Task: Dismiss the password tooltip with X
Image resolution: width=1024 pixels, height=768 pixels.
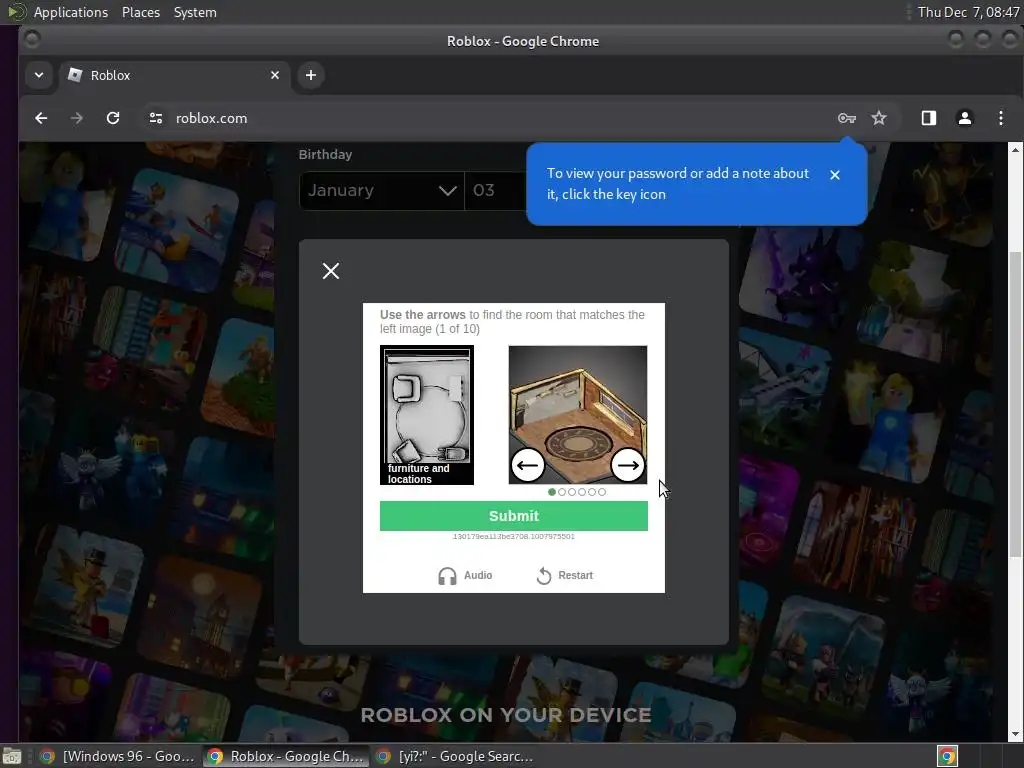Action: click(835, 174)
